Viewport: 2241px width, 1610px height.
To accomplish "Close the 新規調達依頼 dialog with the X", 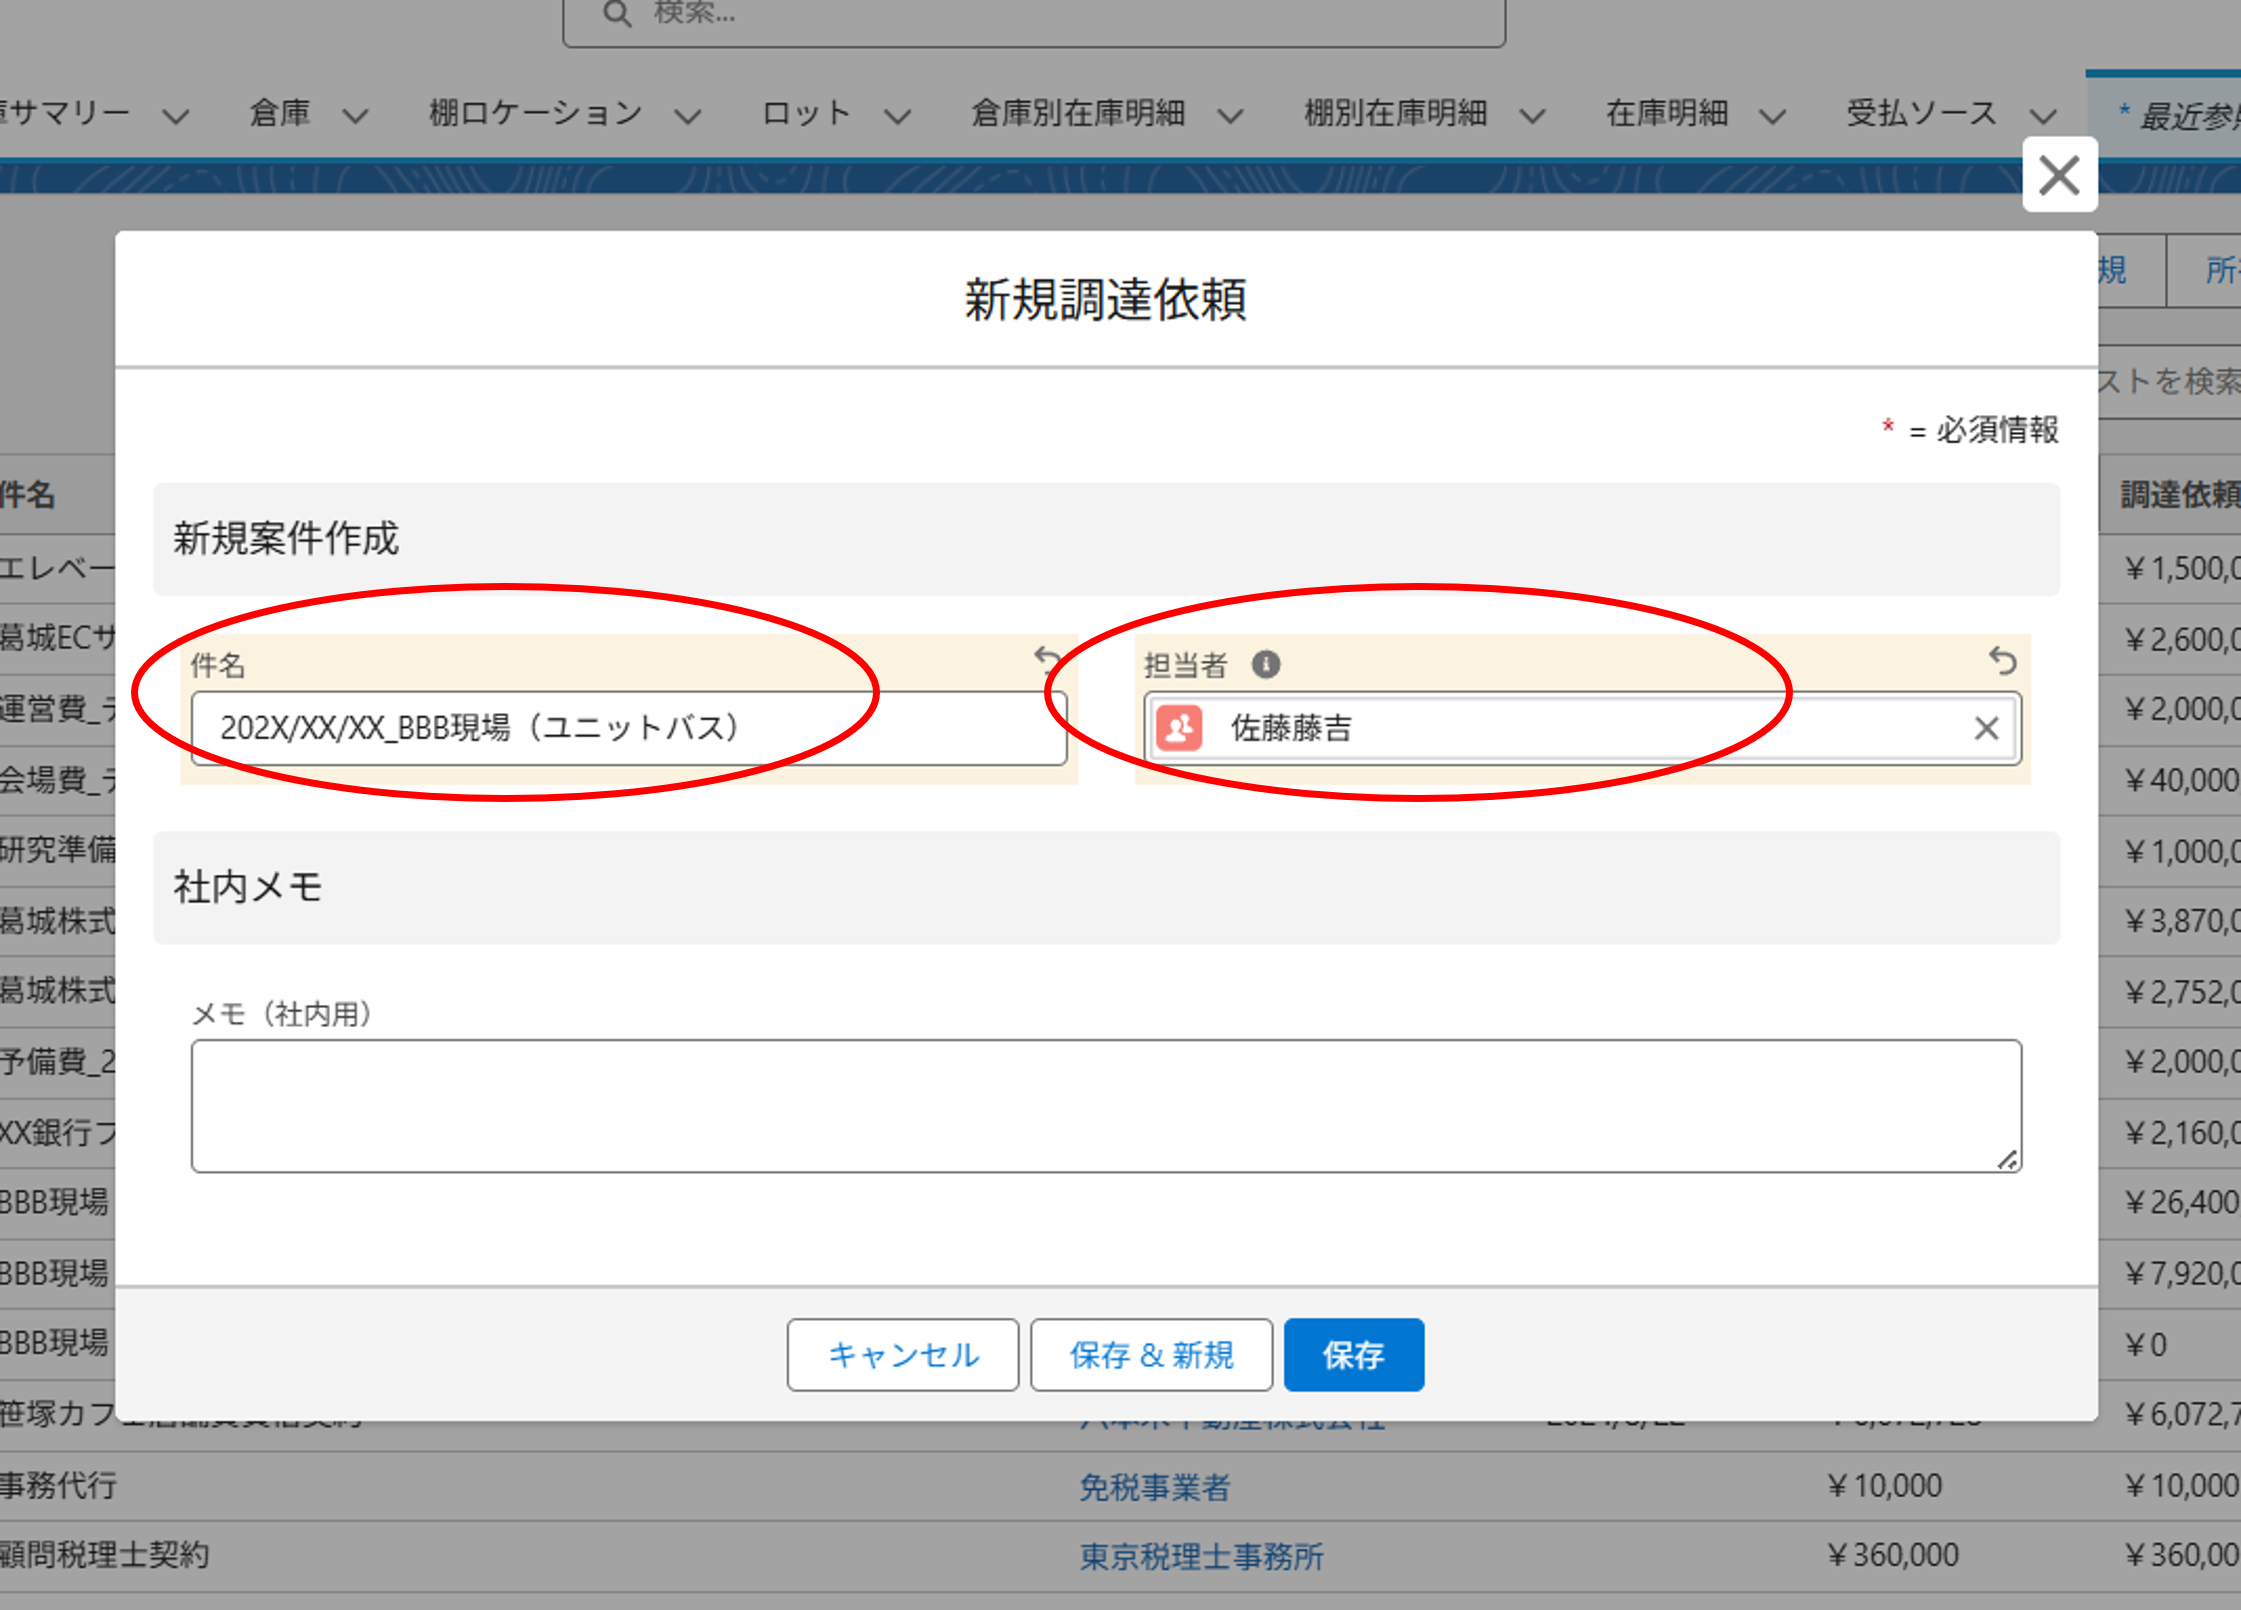I will pyautogui.click(x=2059, y=175).
